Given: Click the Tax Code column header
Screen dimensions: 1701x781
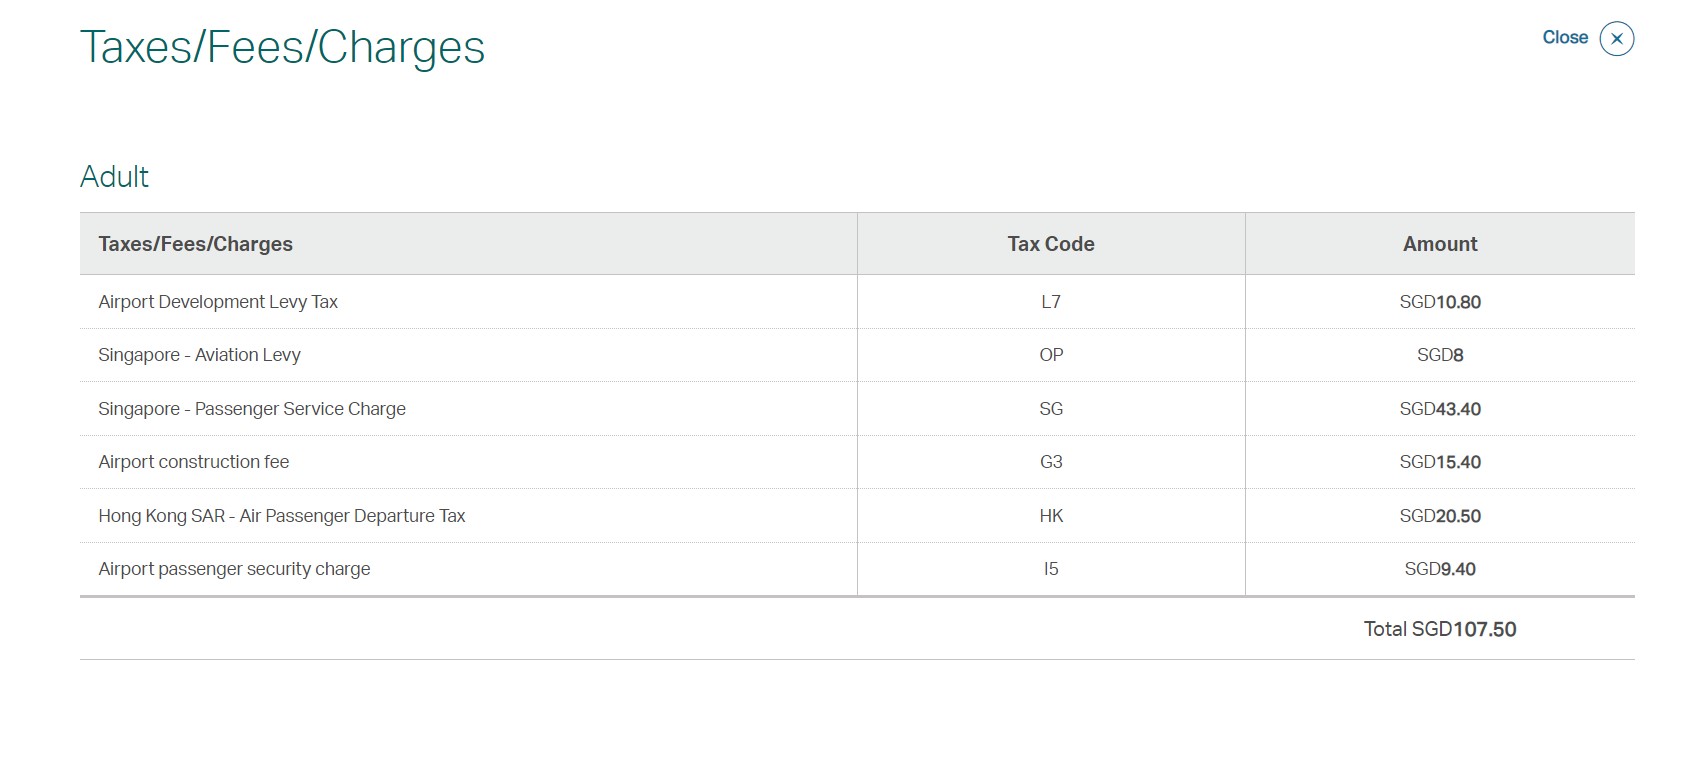Looking at the screenshot, I should click(1051, 244).
